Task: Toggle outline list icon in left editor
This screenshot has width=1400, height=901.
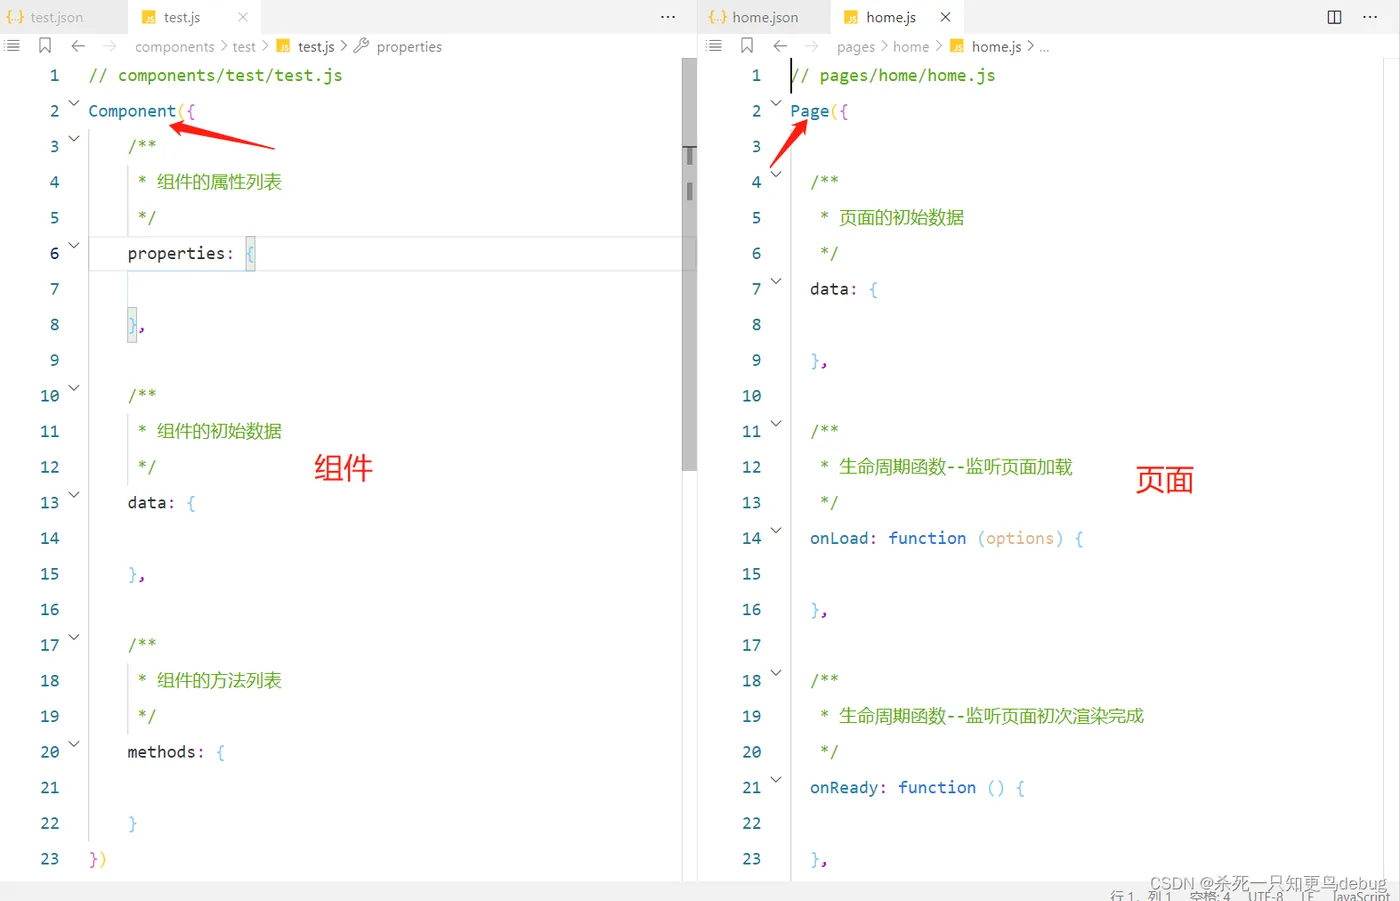Action: [x=12, y=46]
